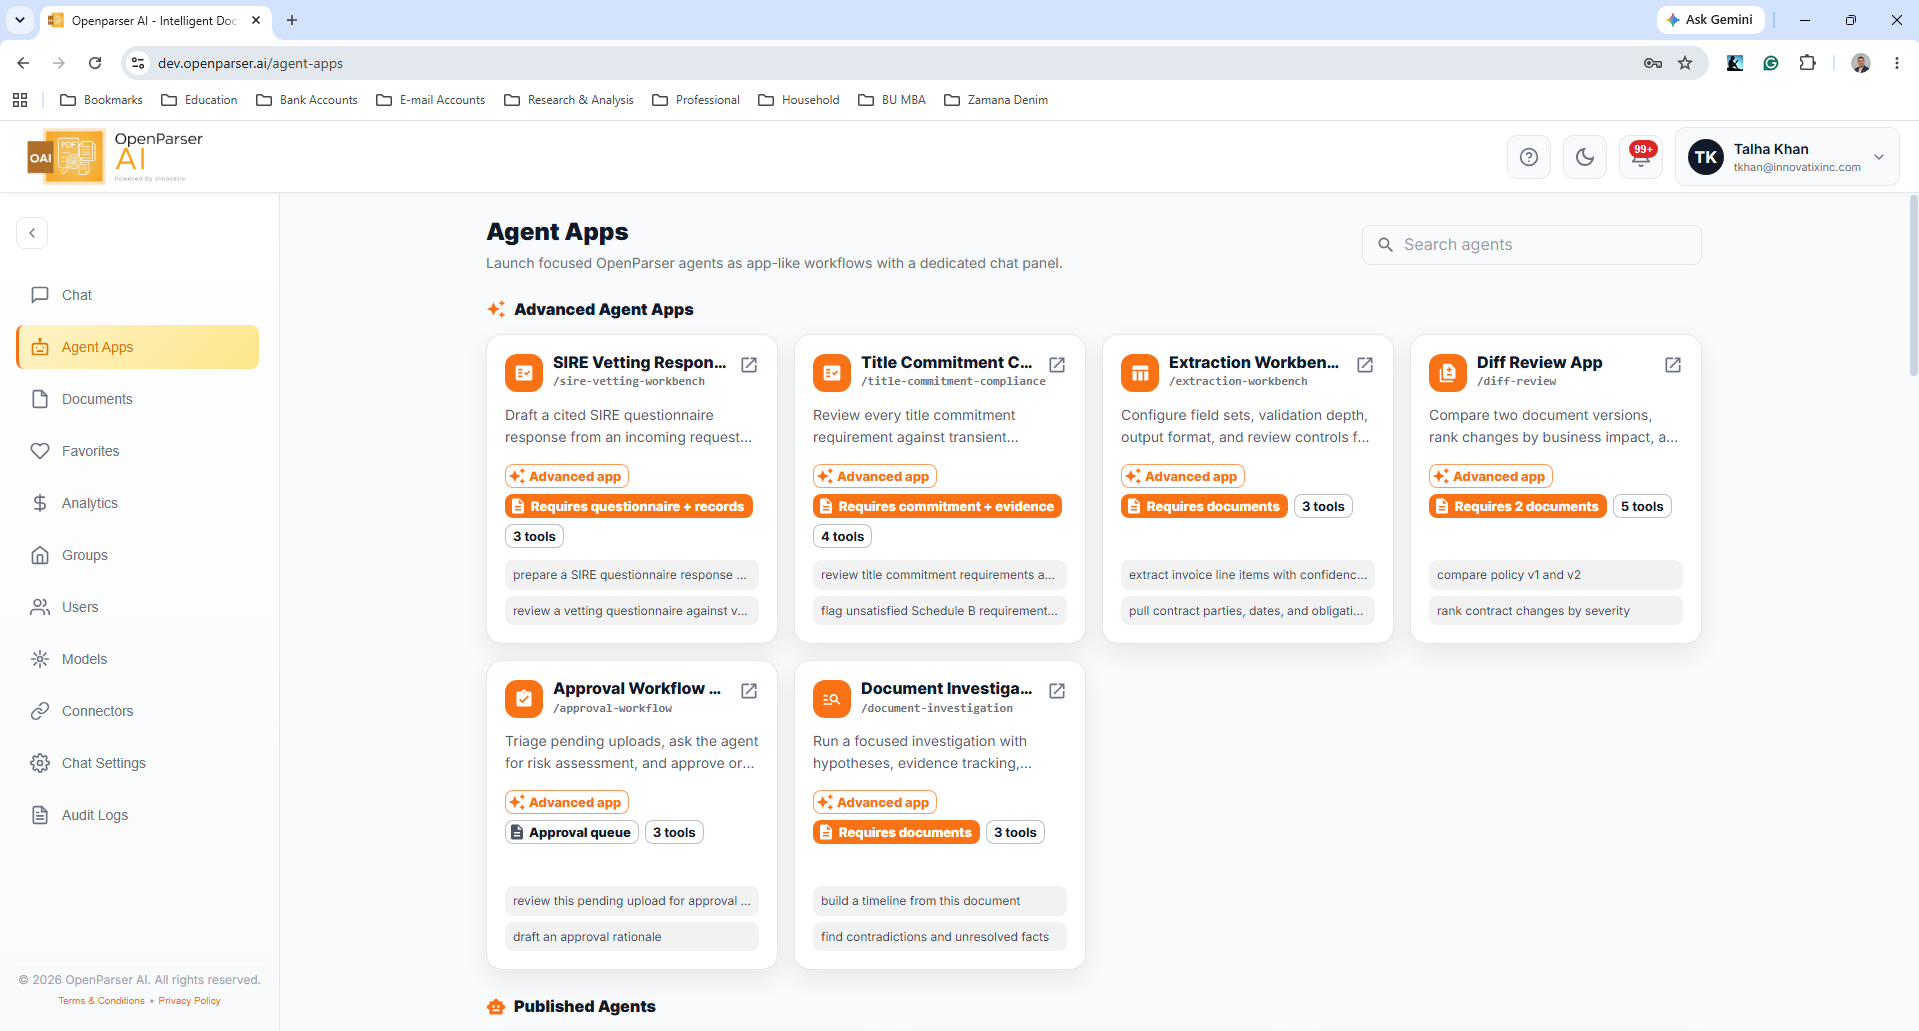Open Chrome three-dot menu
Viewport: 1919px width, 1031px height.
(1896, 63)
